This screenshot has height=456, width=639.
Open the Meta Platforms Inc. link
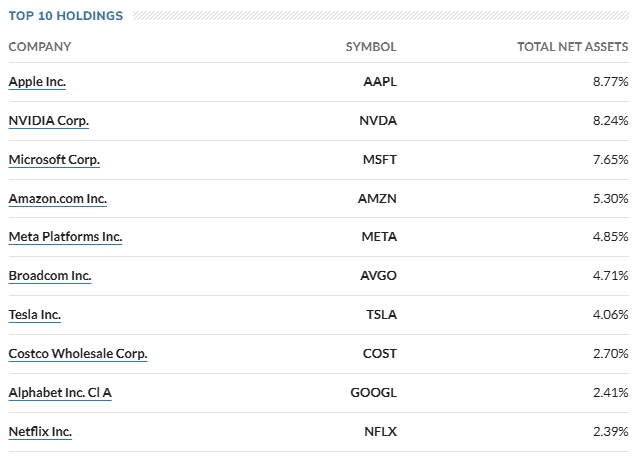click(x=65, y=237)
